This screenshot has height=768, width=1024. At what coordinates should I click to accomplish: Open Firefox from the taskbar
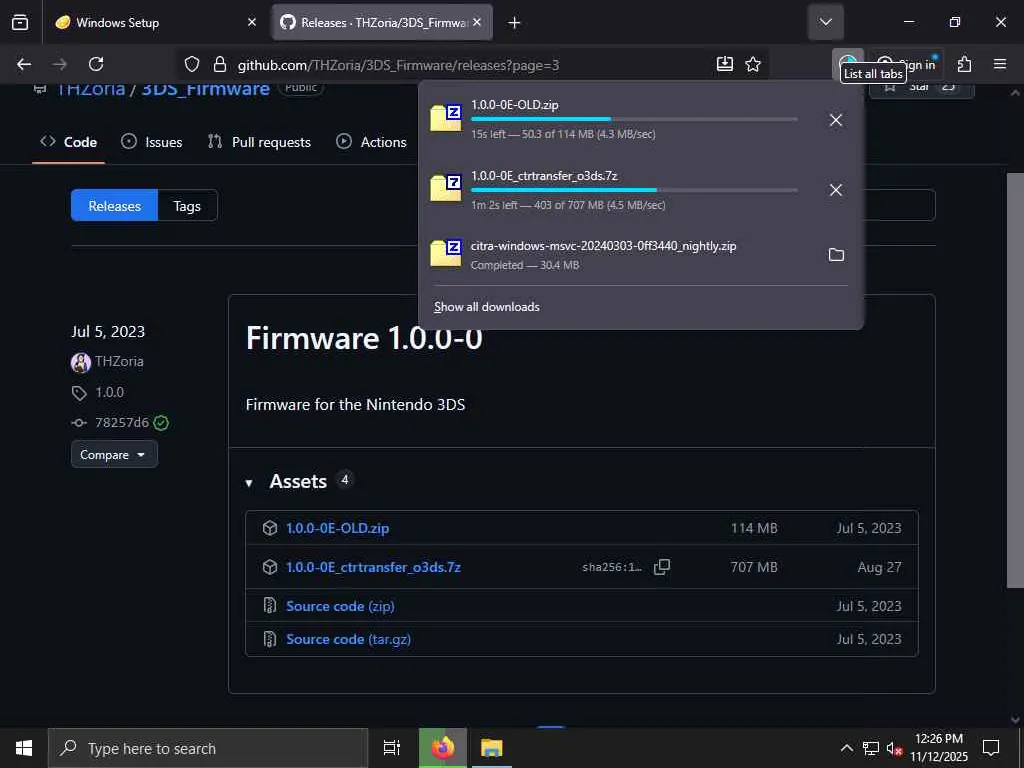443,748
